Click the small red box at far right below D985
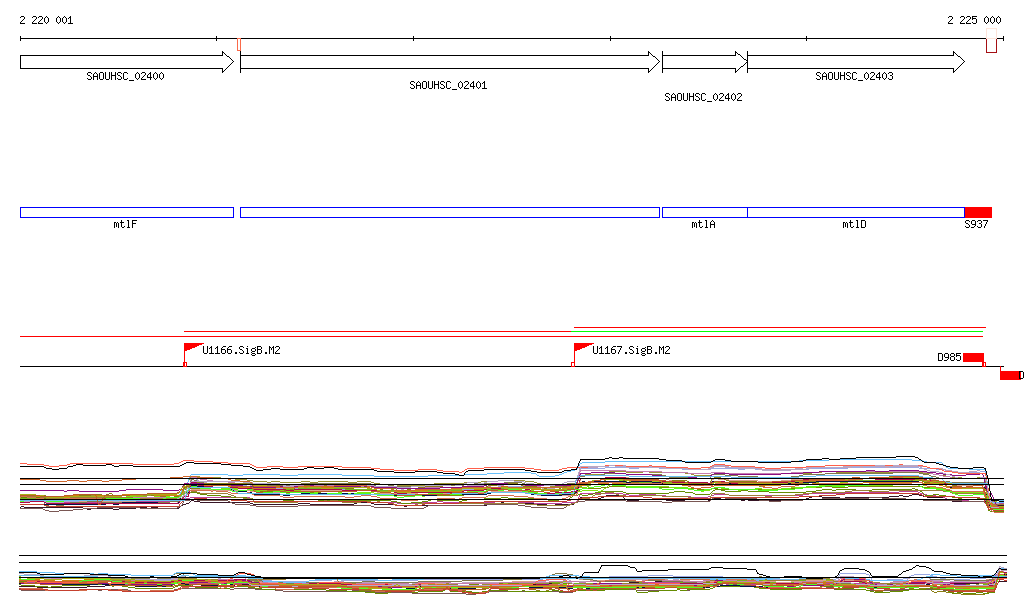 click(x=1011, y=375)
